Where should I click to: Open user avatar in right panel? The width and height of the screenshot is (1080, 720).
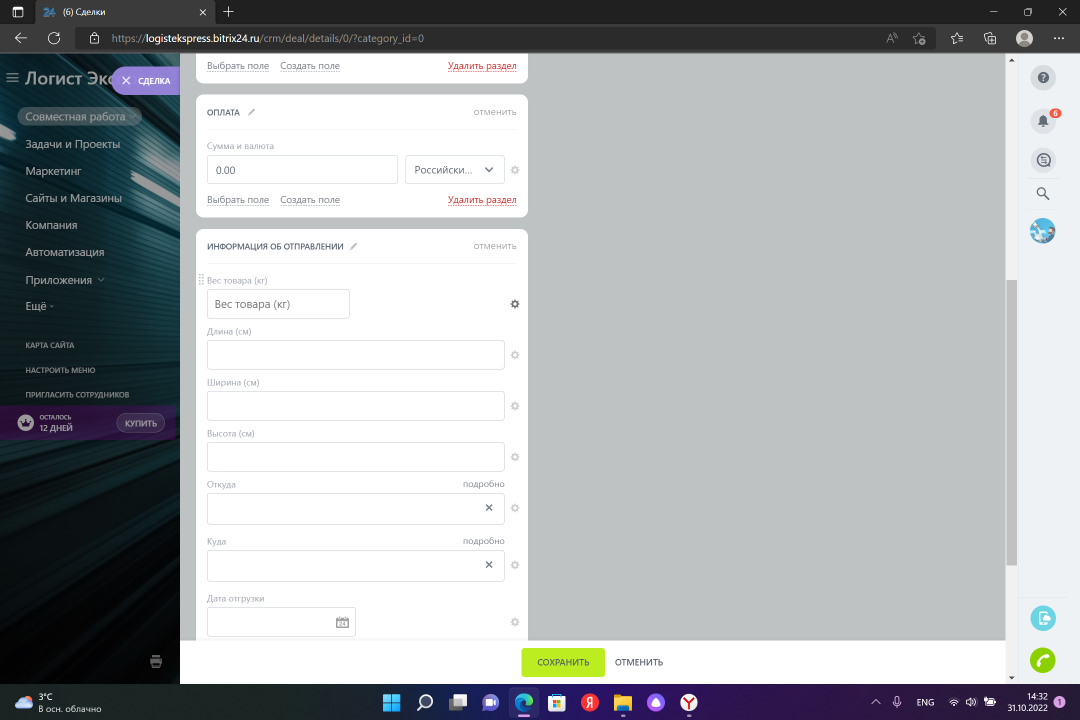click(x=1042, y=231)
